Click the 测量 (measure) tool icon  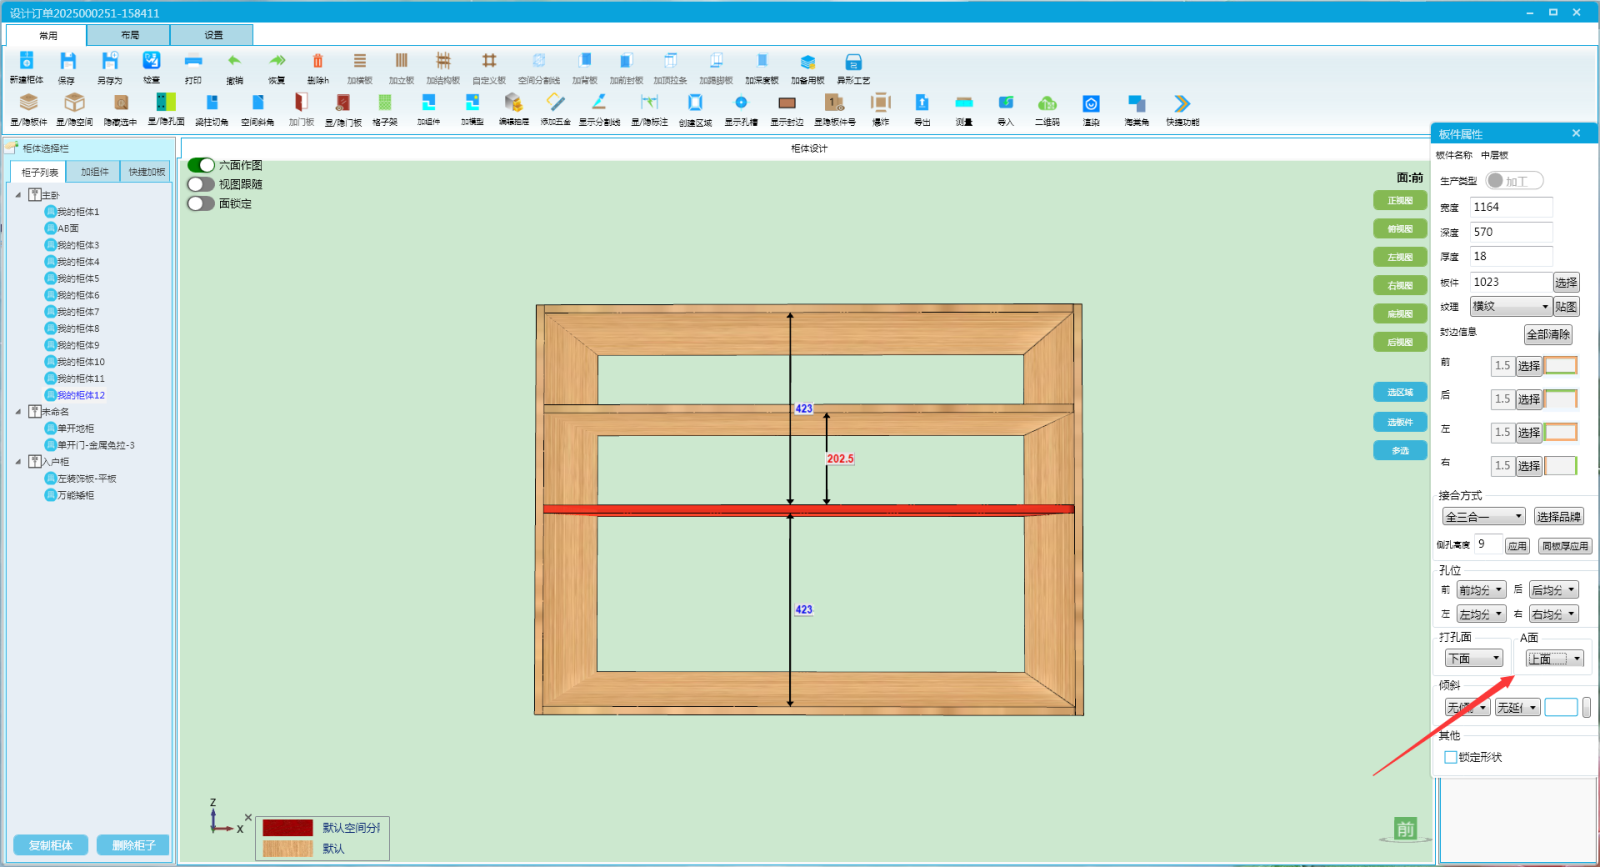[964, 103]
